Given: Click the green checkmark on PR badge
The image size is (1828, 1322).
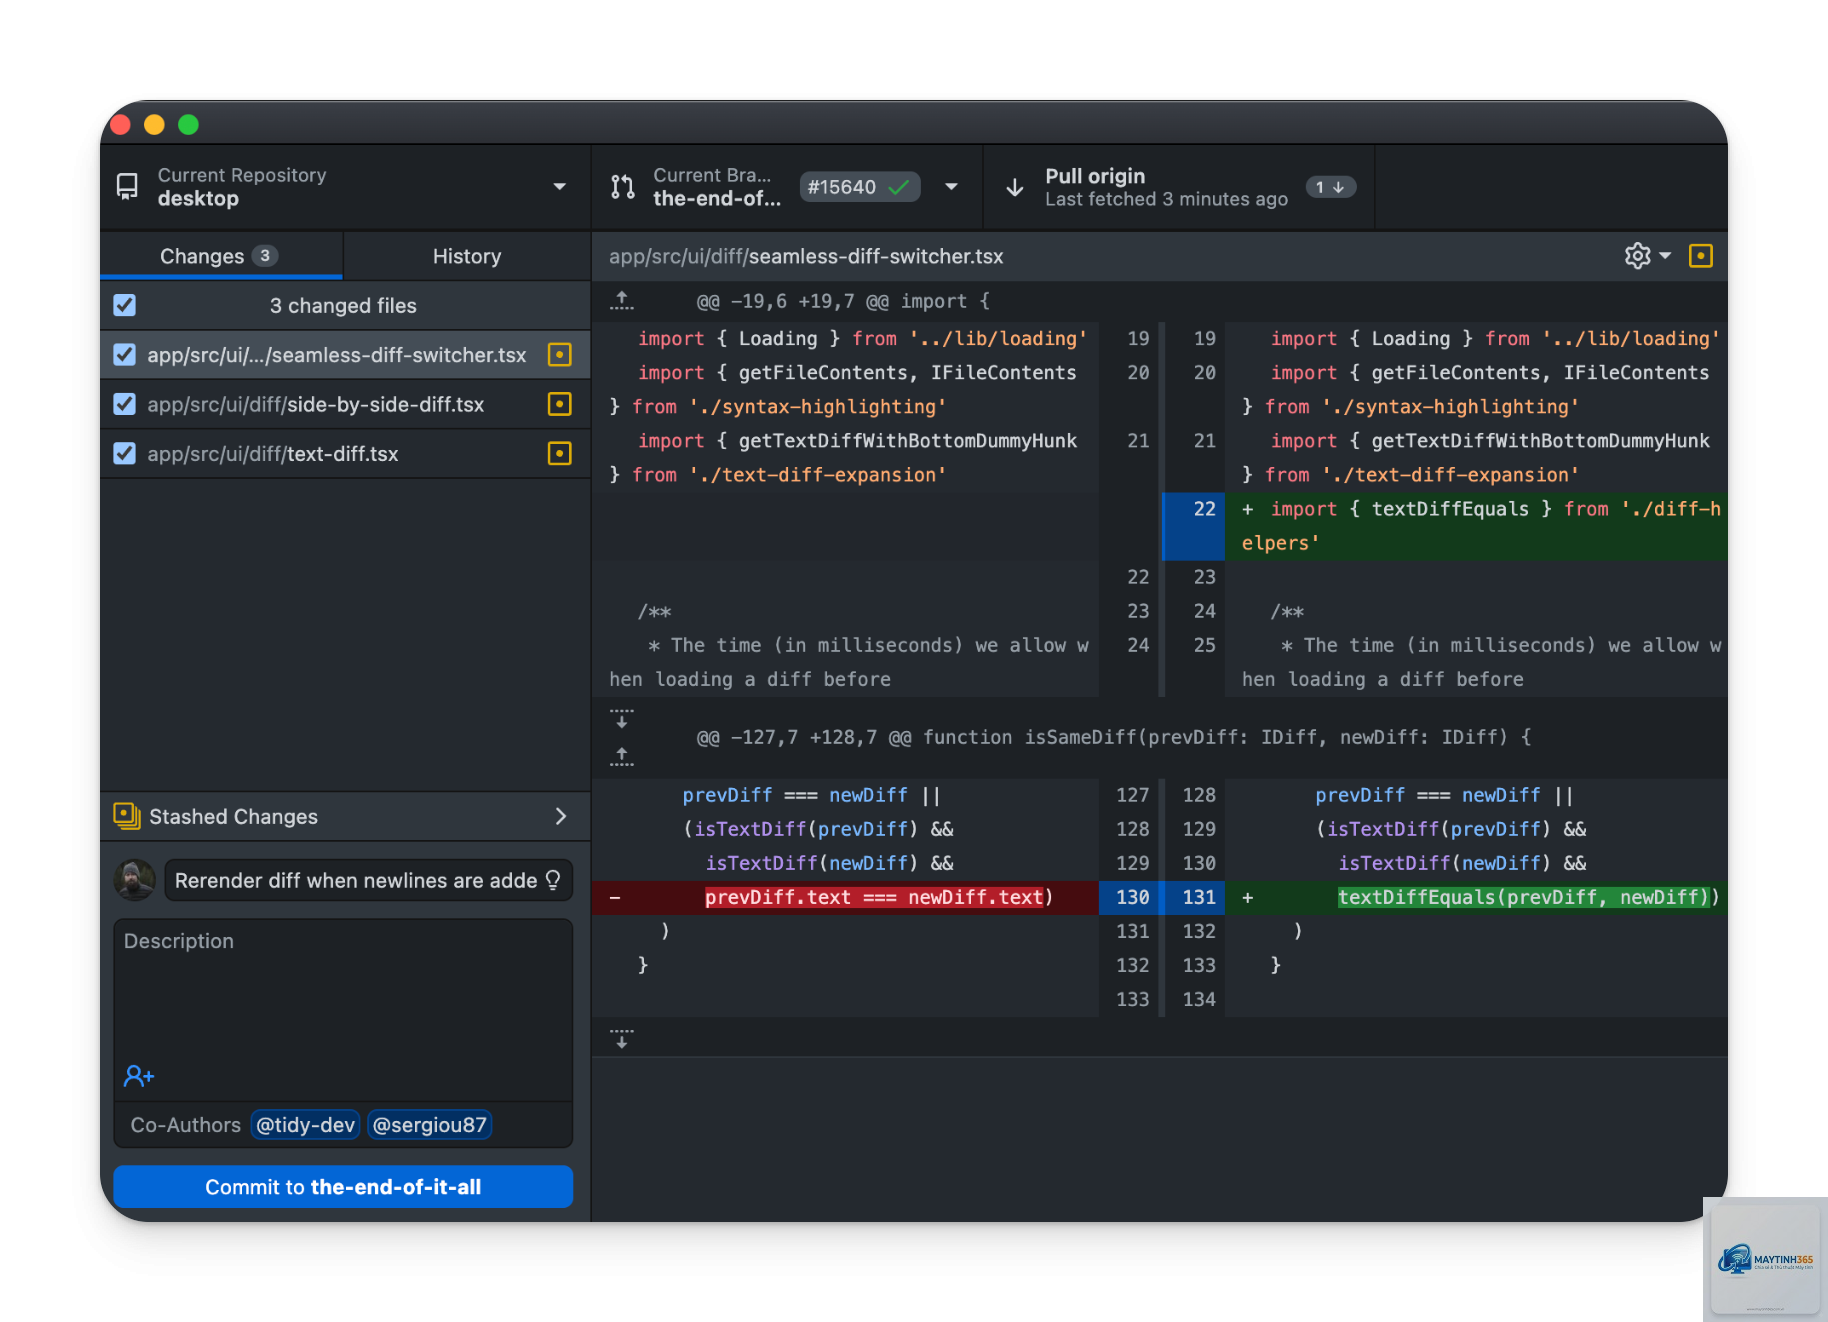Looking at the screenshot, I should pyautogui.click(x=898, y=187).
